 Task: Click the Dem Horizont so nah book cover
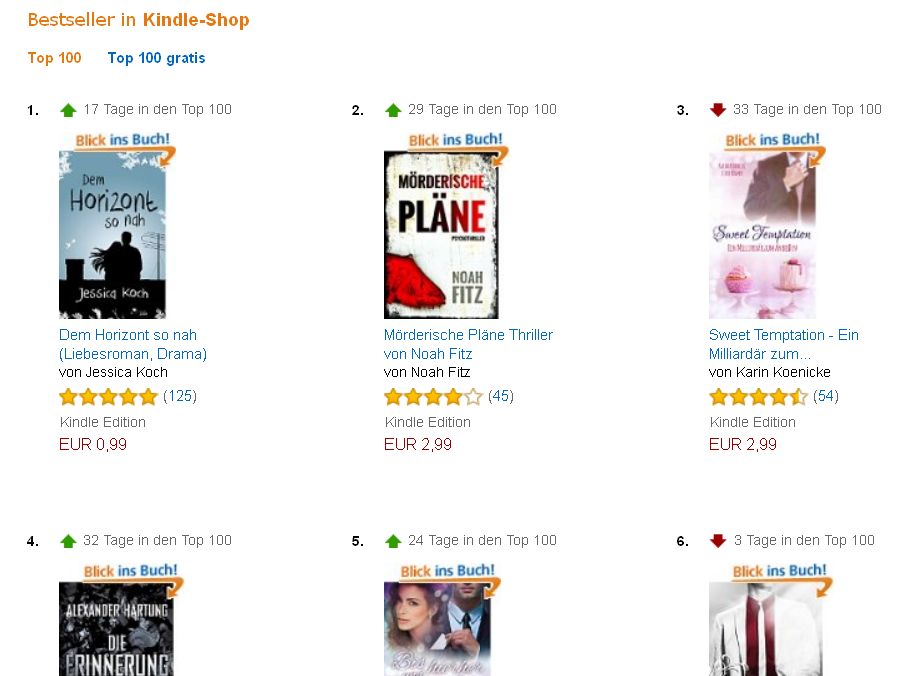[x=112, y=235]
